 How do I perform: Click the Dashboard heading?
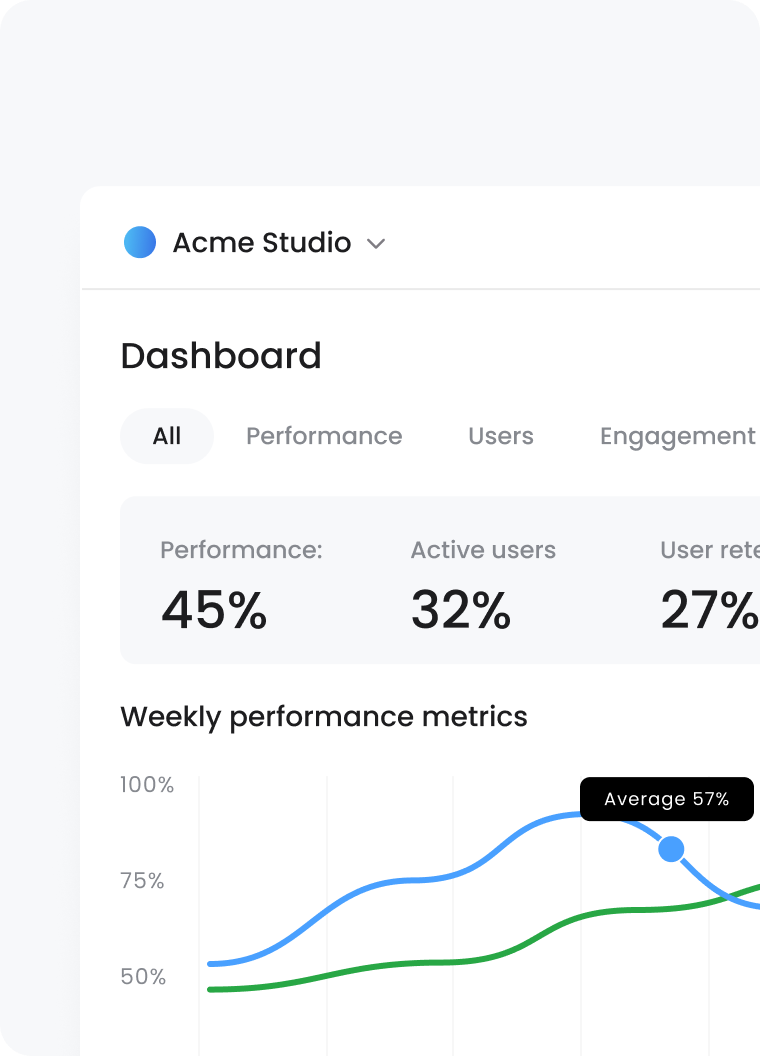coord(220,356)
